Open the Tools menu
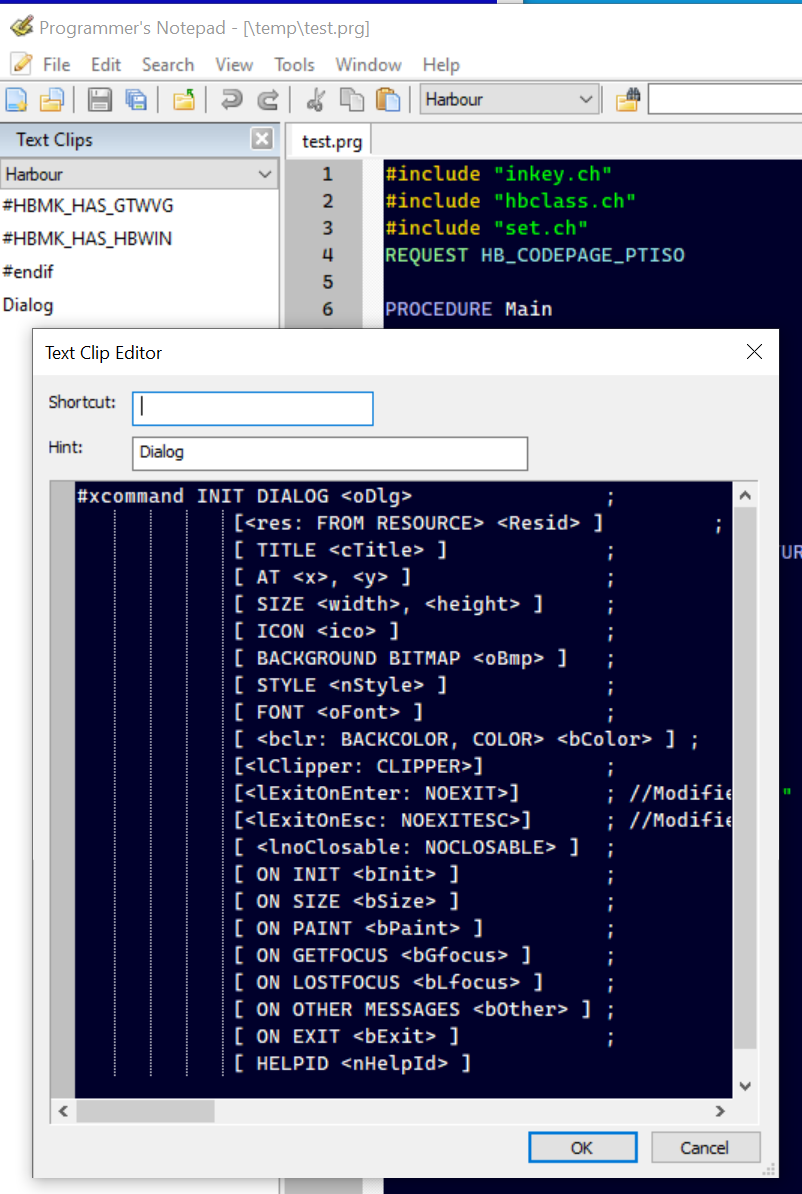 click(295, 65)
